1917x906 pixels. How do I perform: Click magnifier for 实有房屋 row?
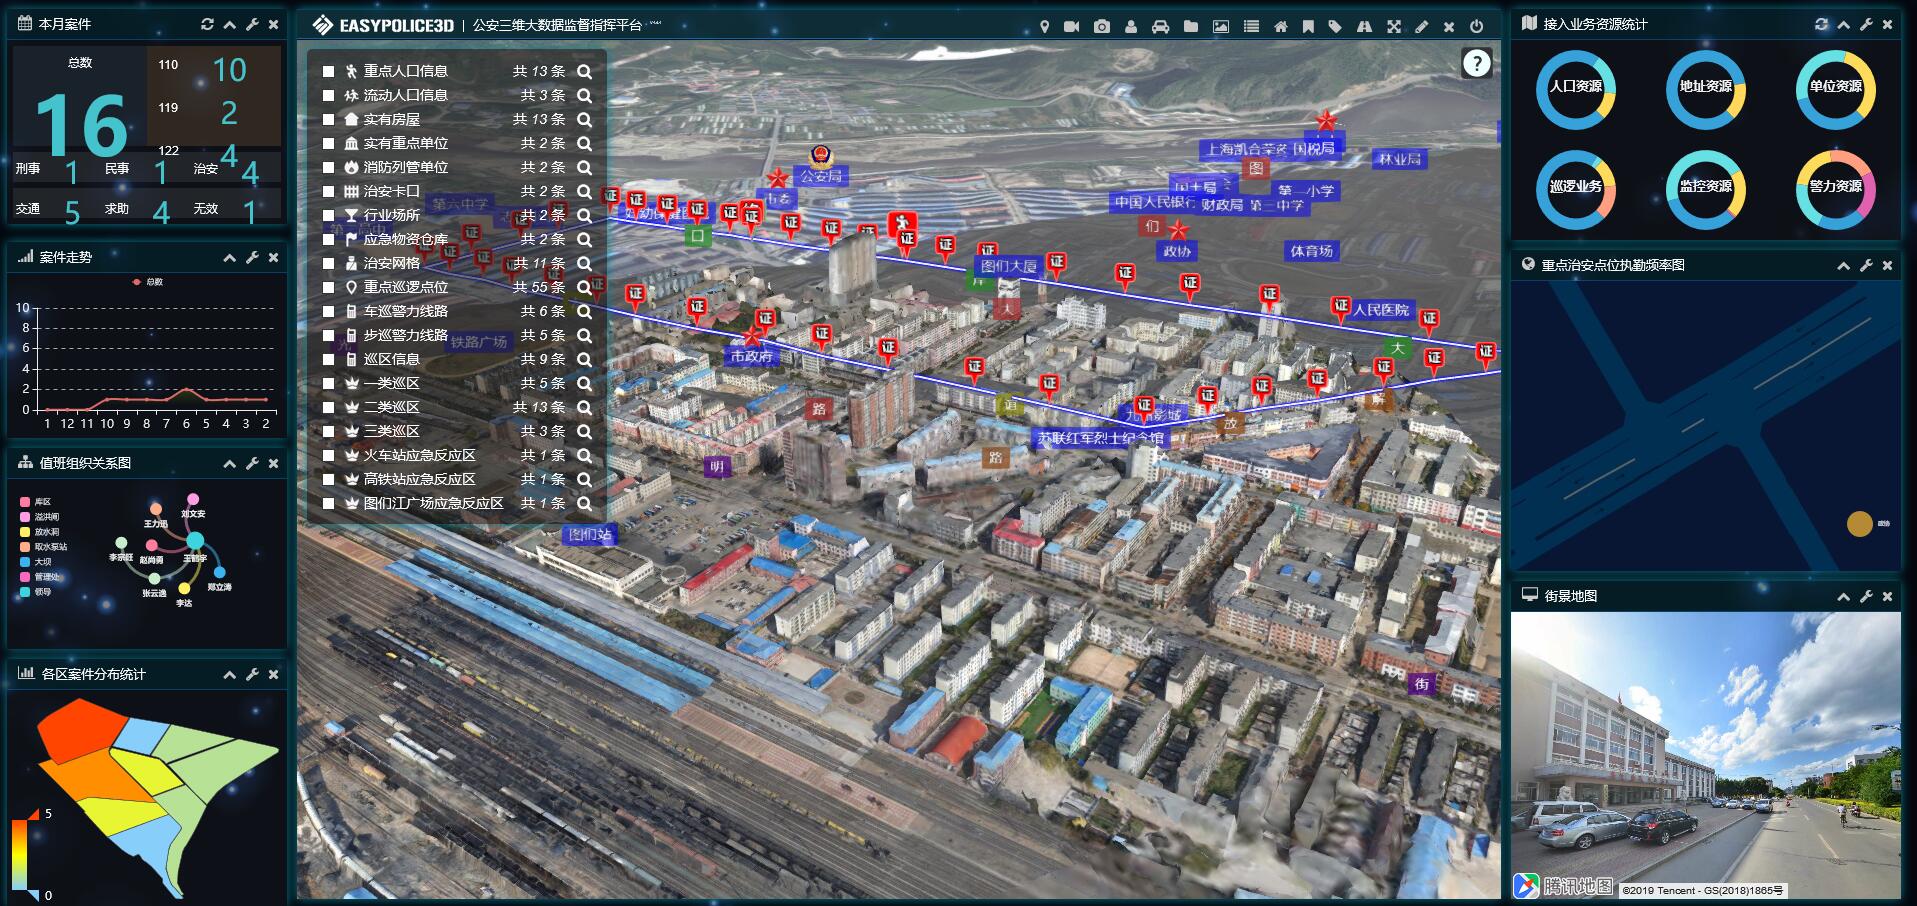(x=585, y=120)
